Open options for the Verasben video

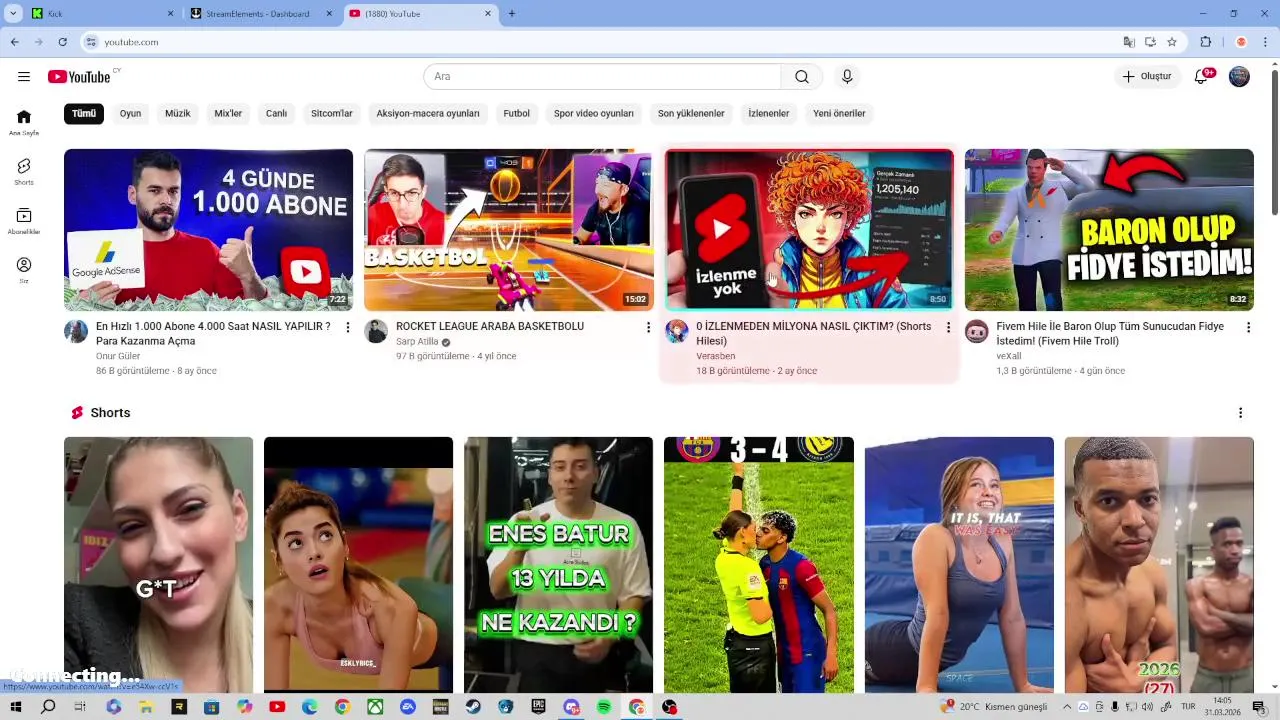[x=948, y=327]
